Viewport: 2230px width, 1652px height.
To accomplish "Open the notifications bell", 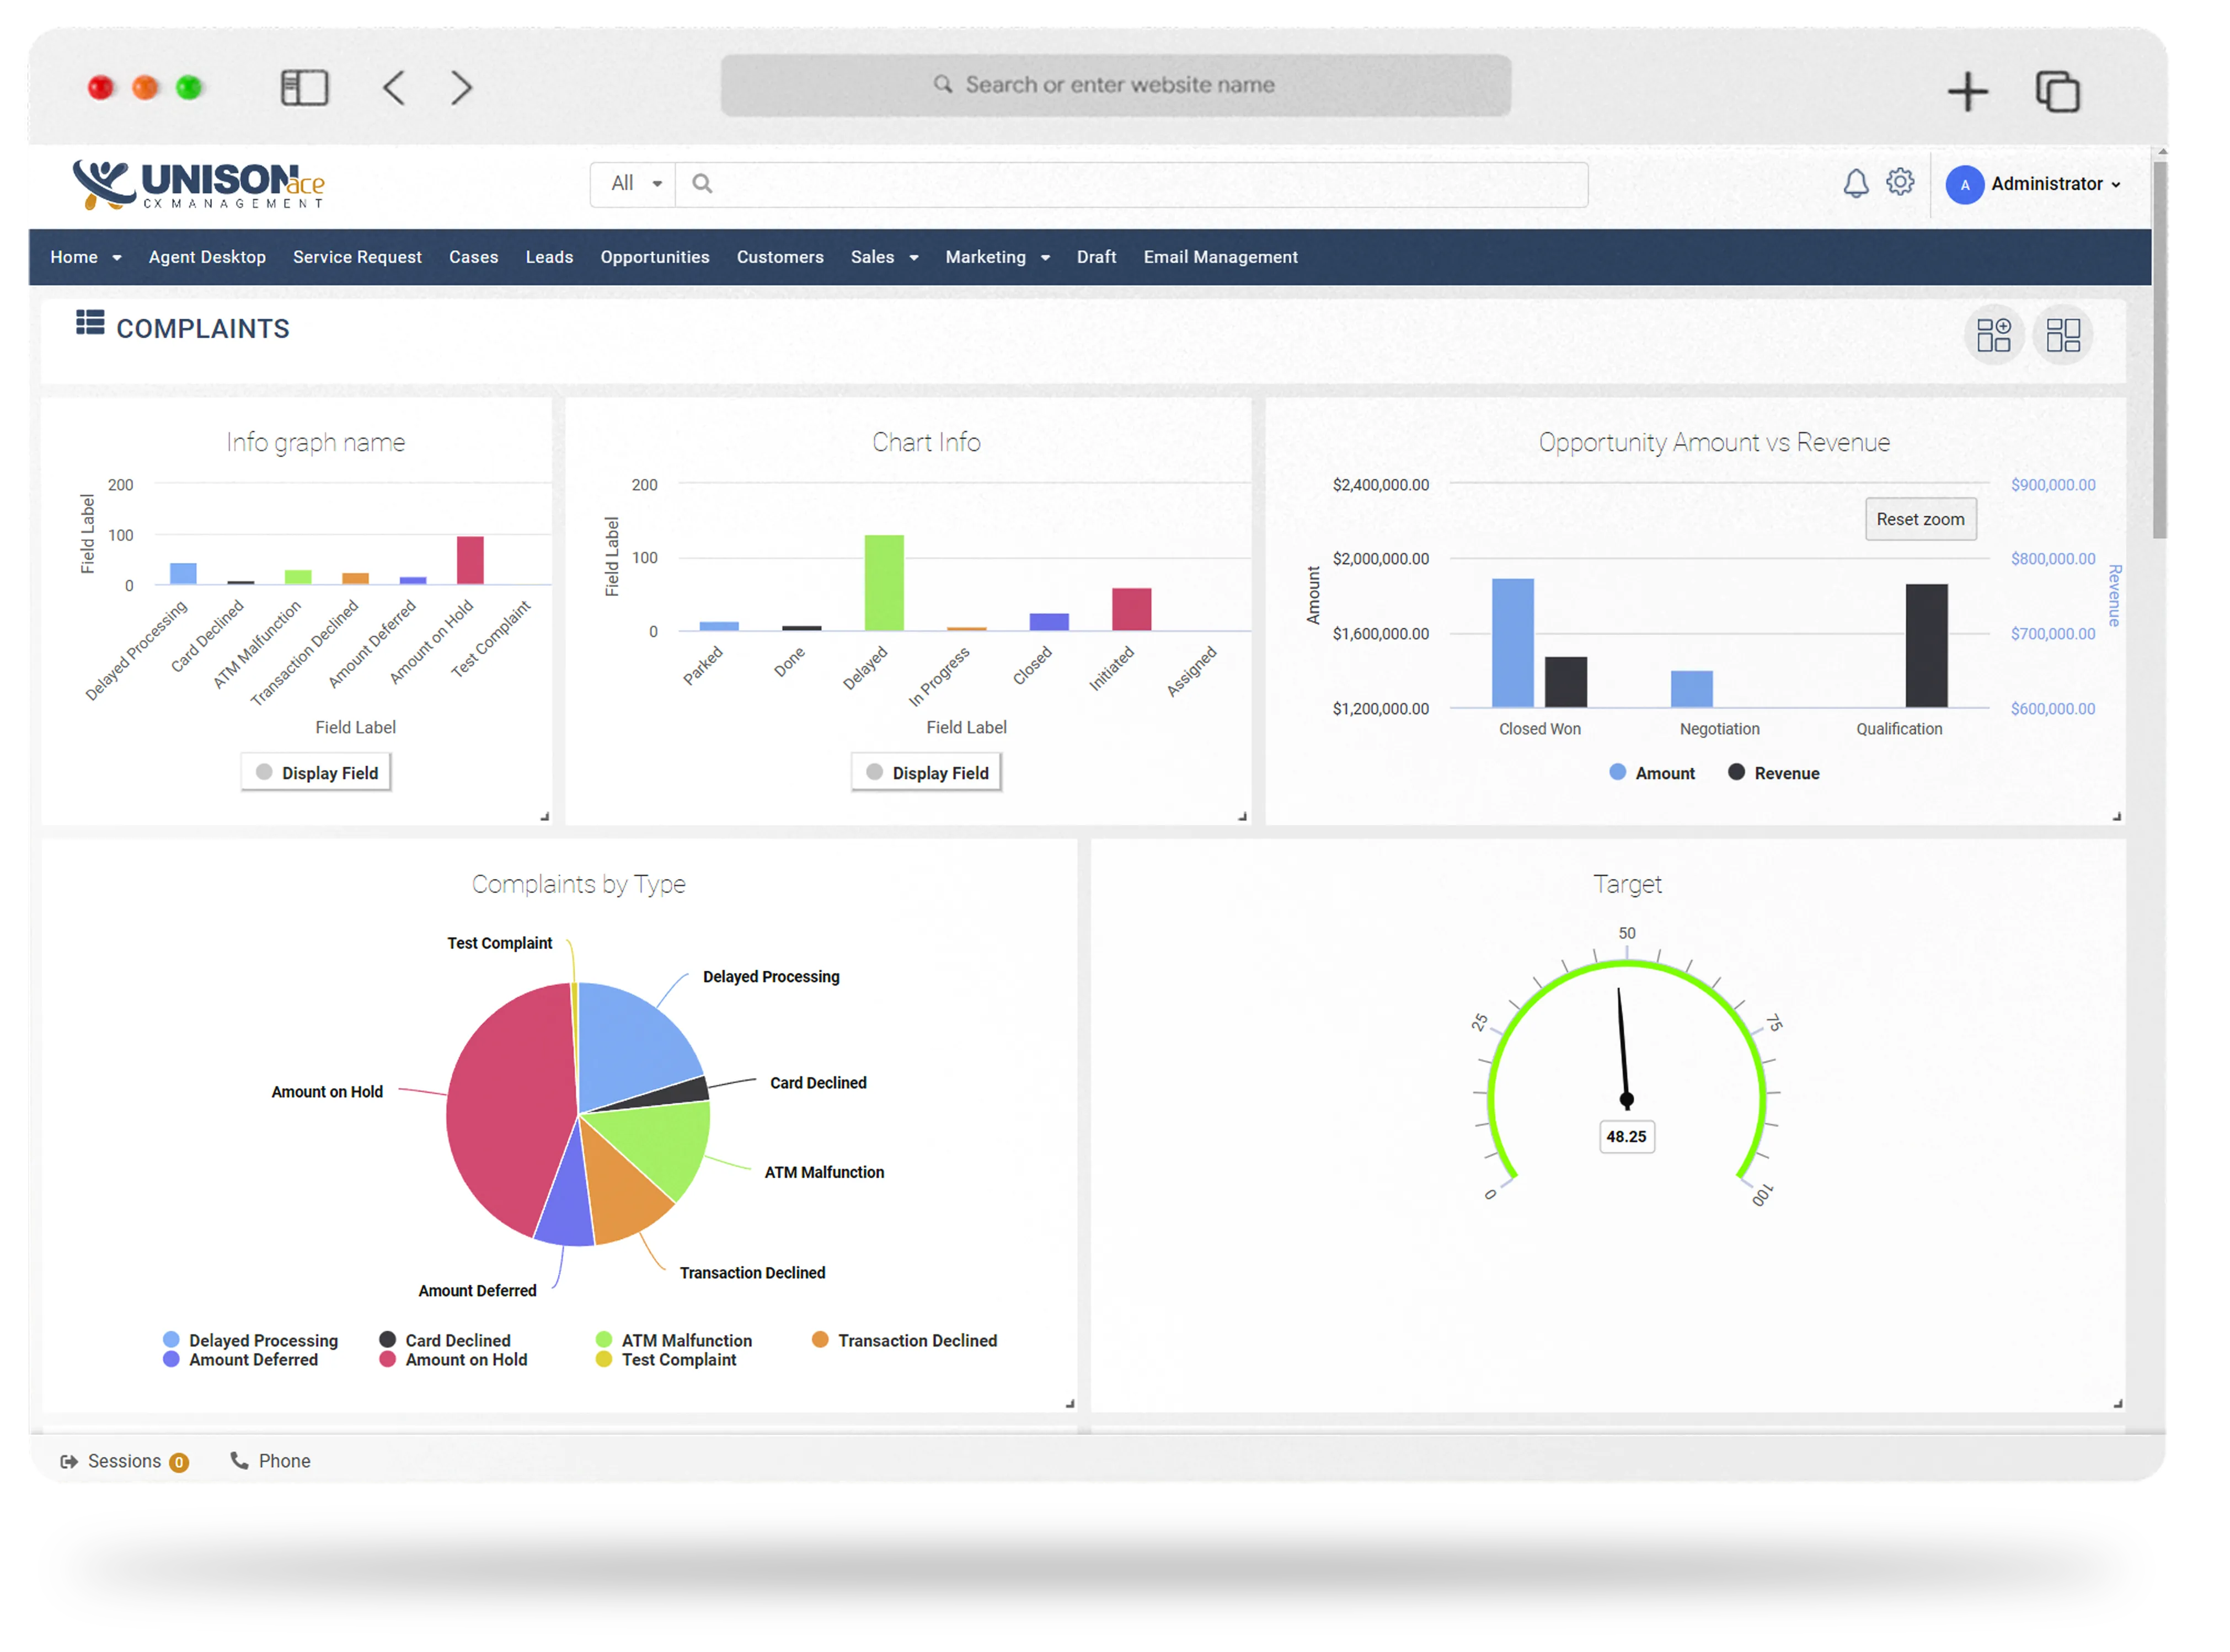I will pos(1855,183).
